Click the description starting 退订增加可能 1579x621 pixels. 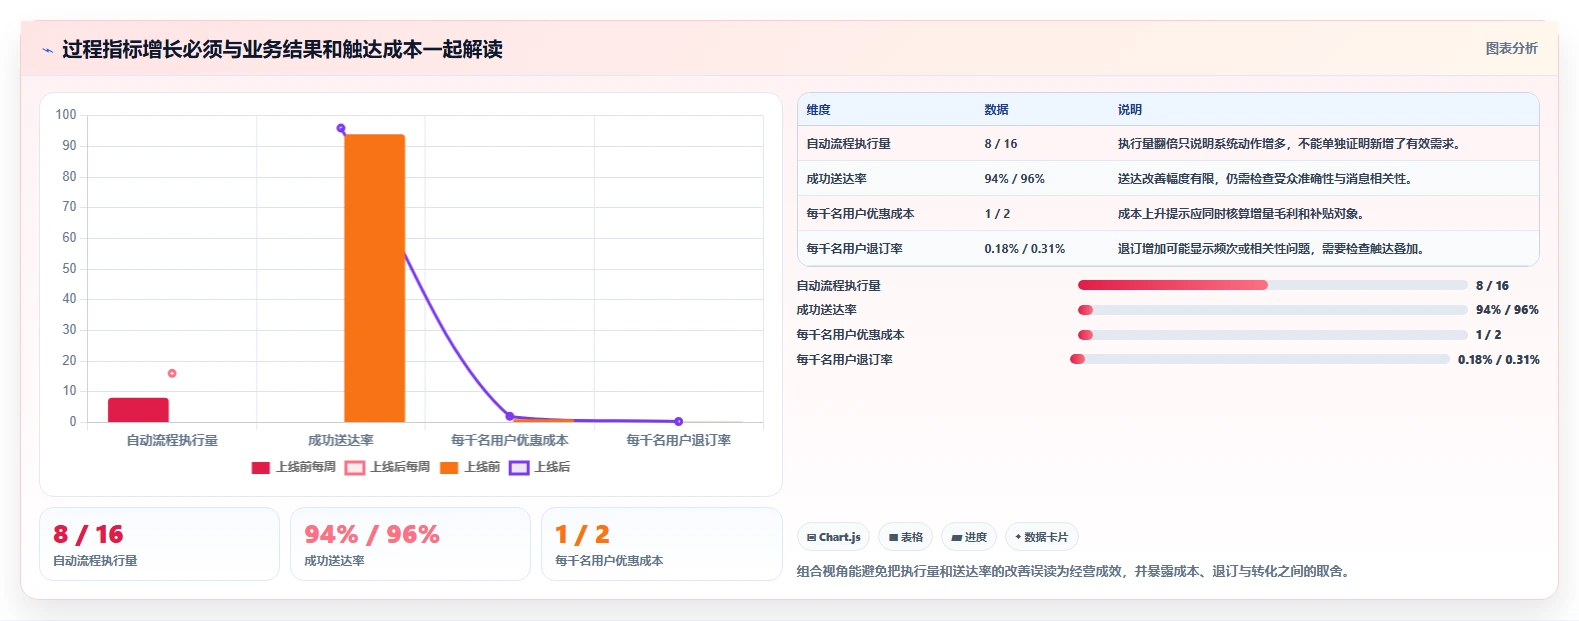tap(1272, 249)
